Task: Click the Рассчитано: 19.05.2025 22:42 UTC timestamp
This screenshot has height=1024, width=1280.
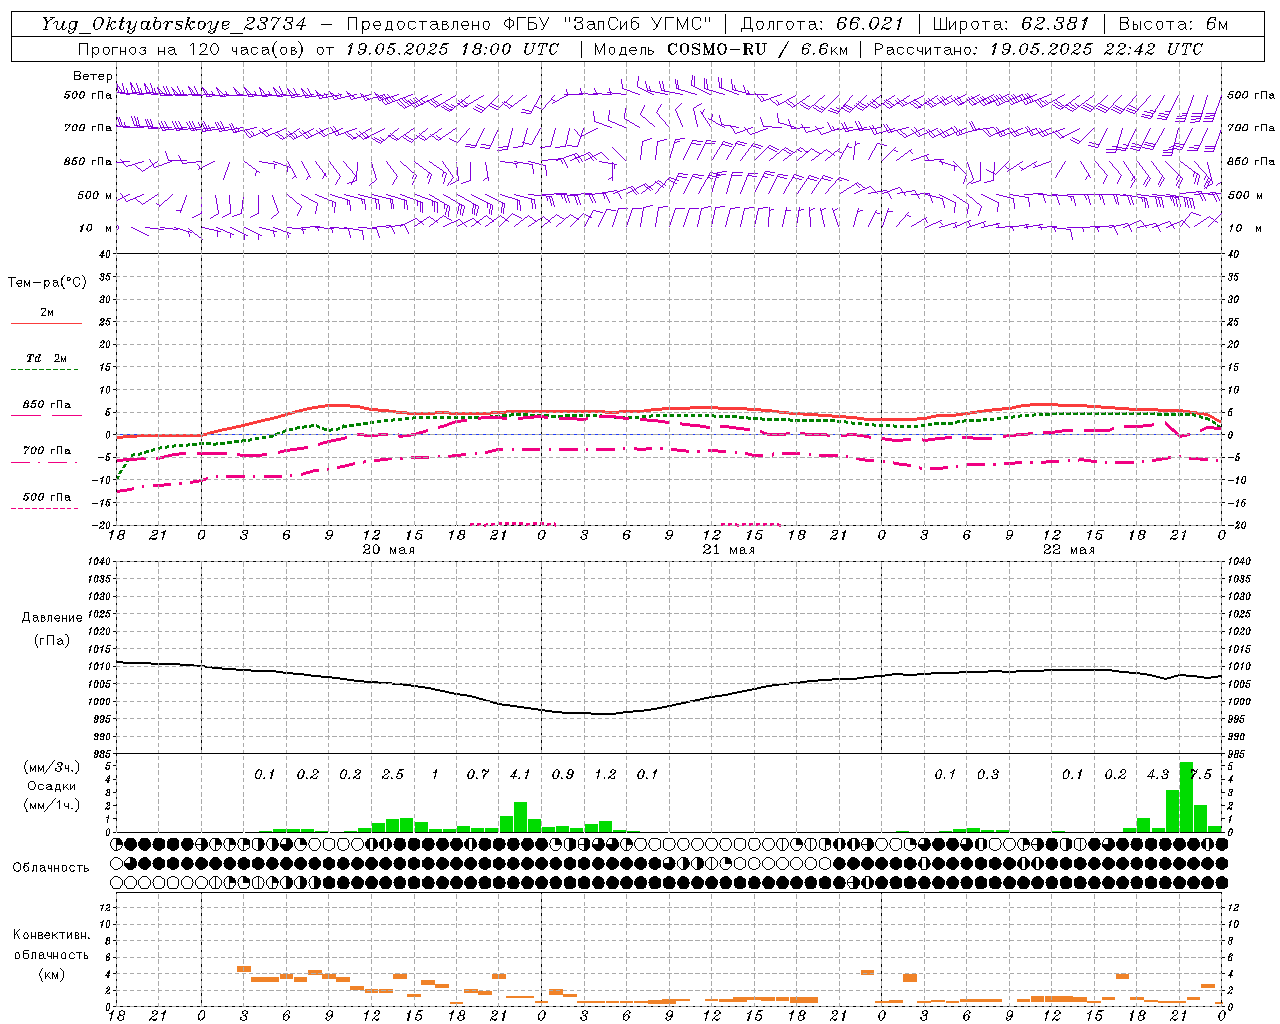Action: click(1038, 49)
